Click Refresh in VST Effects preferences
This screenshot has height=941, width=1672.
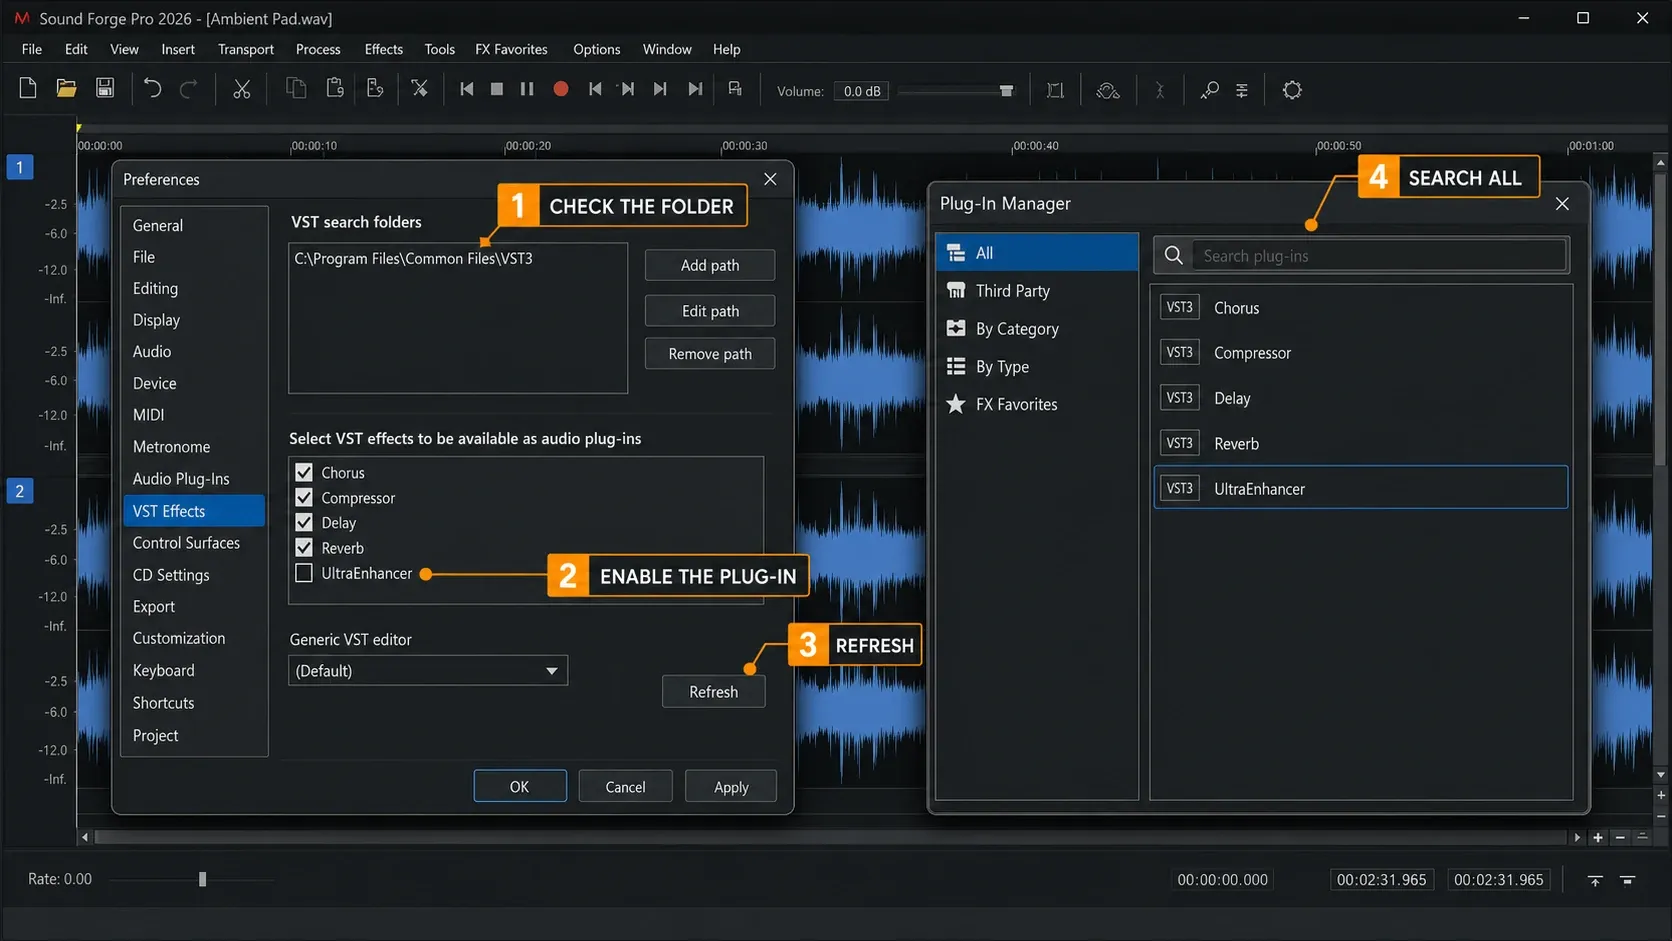point(713,692)
